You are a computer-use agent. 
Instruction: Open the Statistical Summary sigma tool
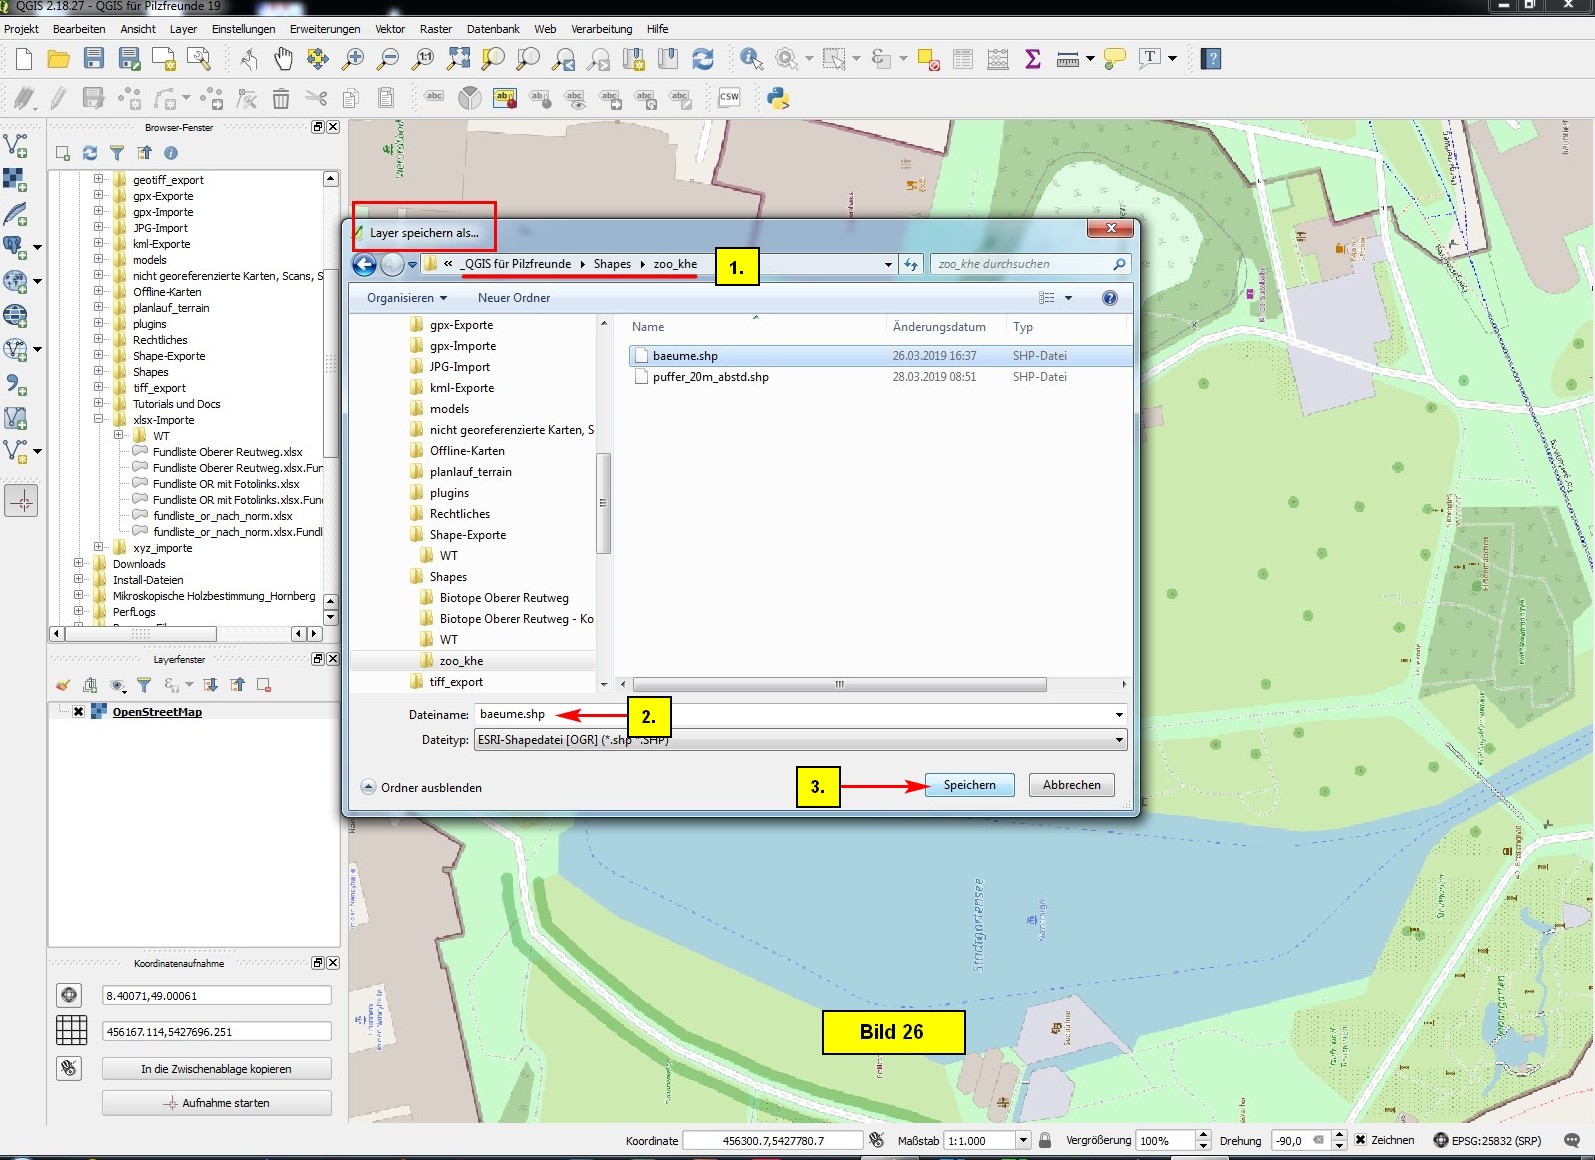coord(1033,59)
